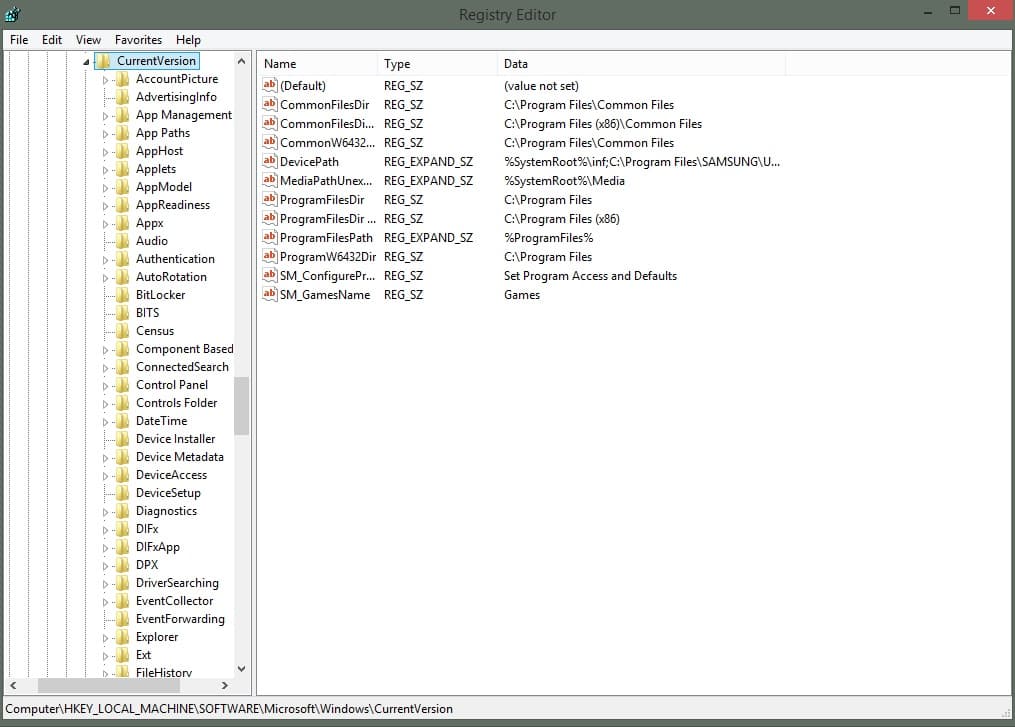The width and height of the screenshot is (1015, 727).
Task: Click the folder icon of App Paths
Action: tap(122, 133)
